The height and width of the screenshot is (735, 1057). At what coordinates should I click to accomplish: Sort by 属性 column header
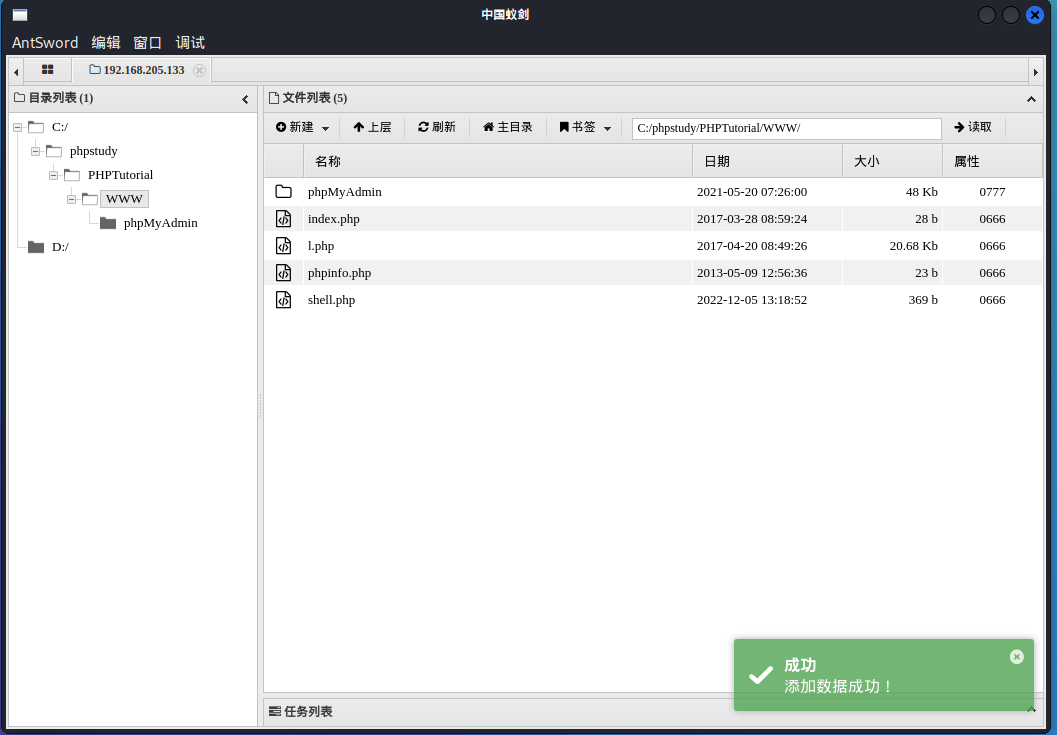pyautogui.click(x=992, y=161)
